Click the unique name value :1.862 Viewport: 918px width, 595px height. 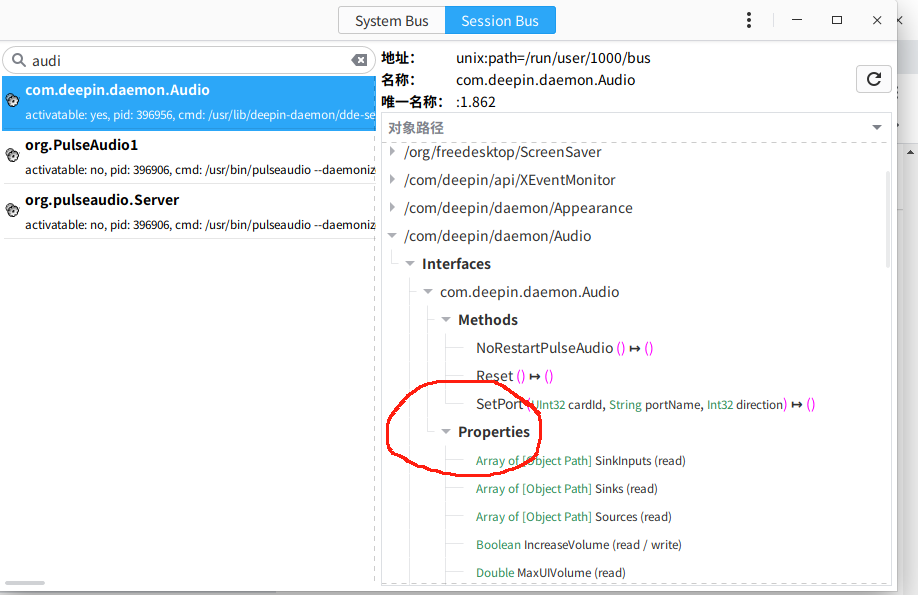(x=475, y=102)
